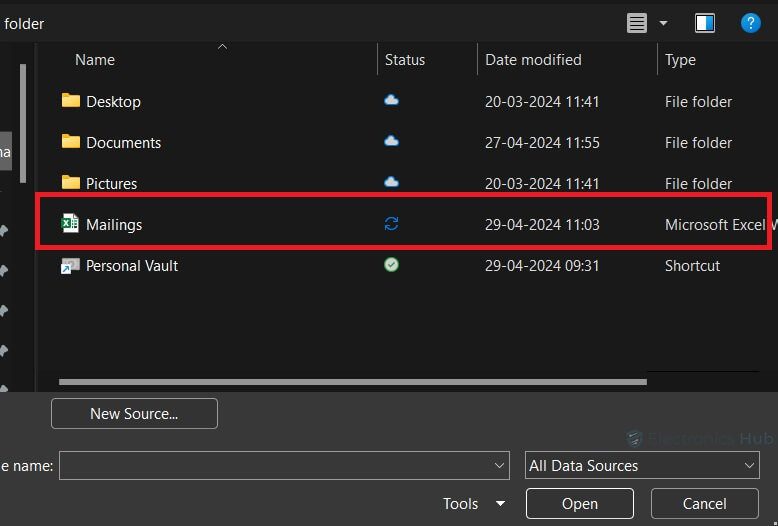Sort by the Date modified column header
The height and width of the screenshot is (526, 778).
click(x=533, y=60)
